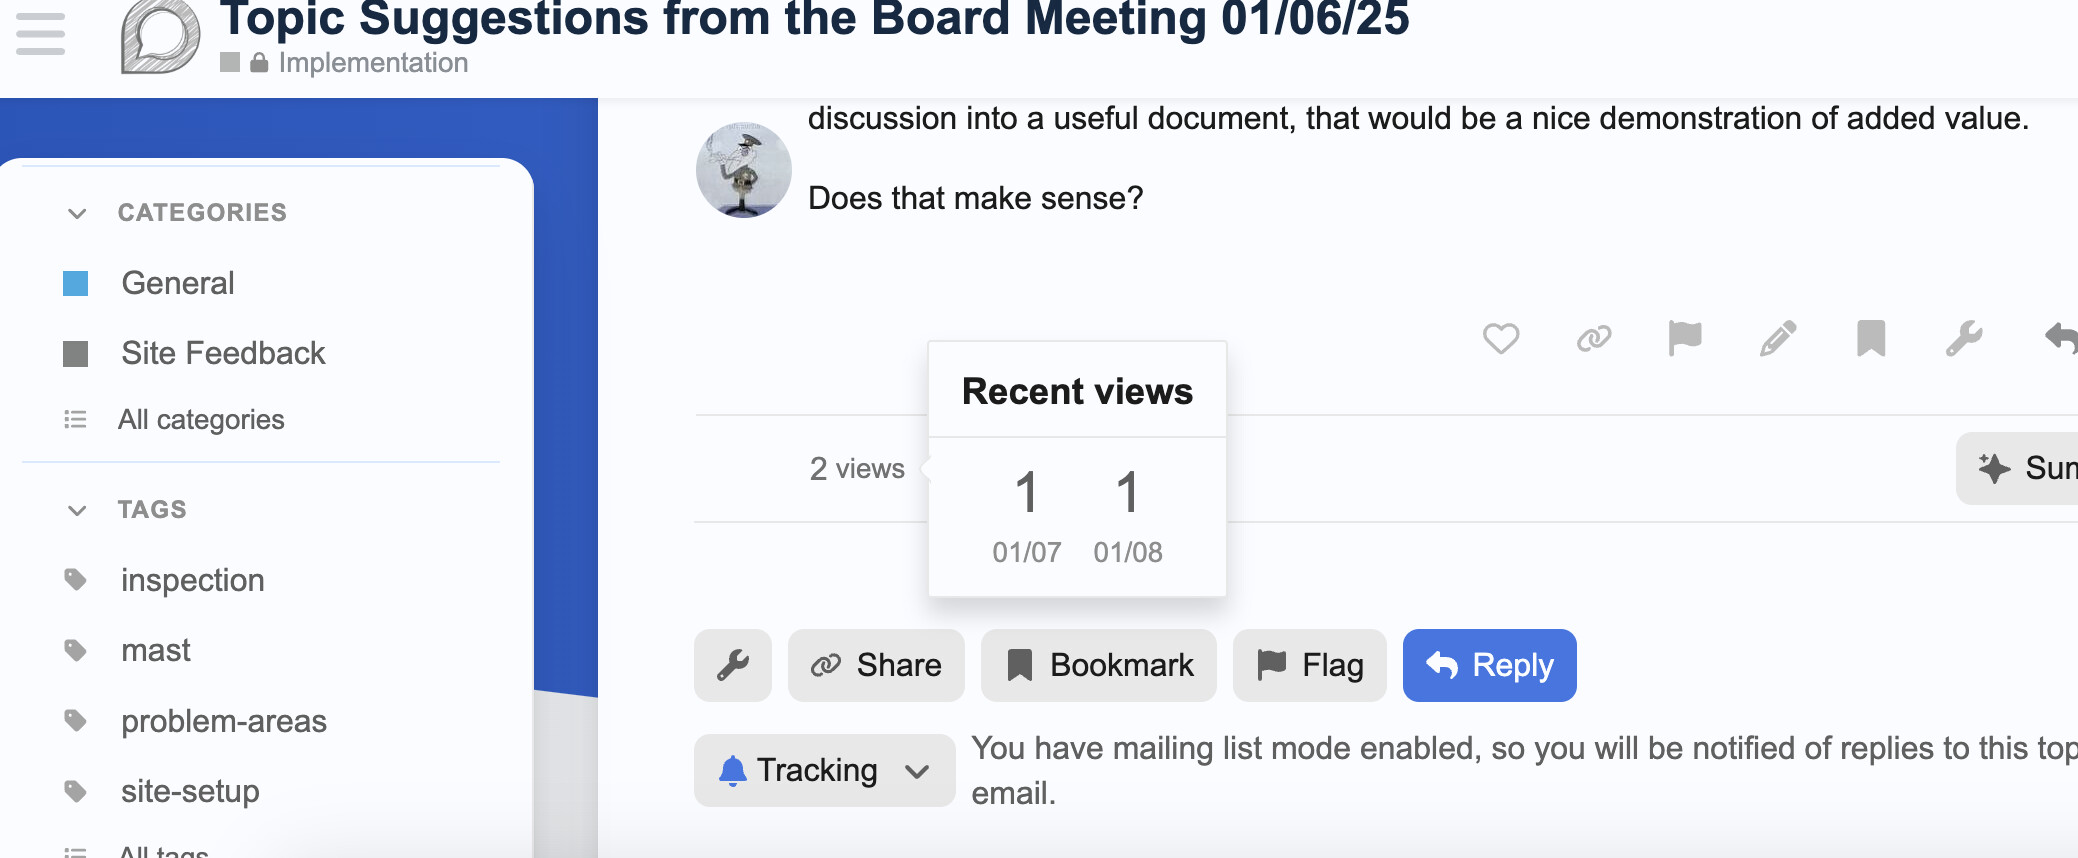
Task: Flag this post using the post flag icon
Action: click(x=1685, y=339)
